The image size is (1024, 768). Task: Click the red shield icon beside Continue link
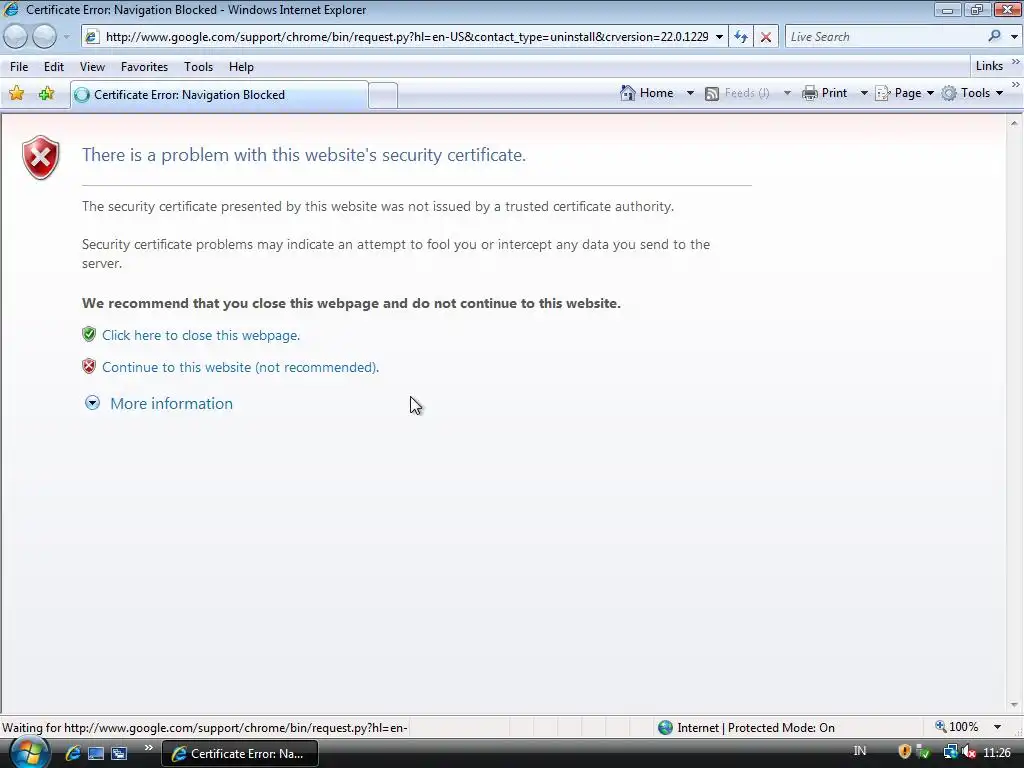click(x=89, y=366)
